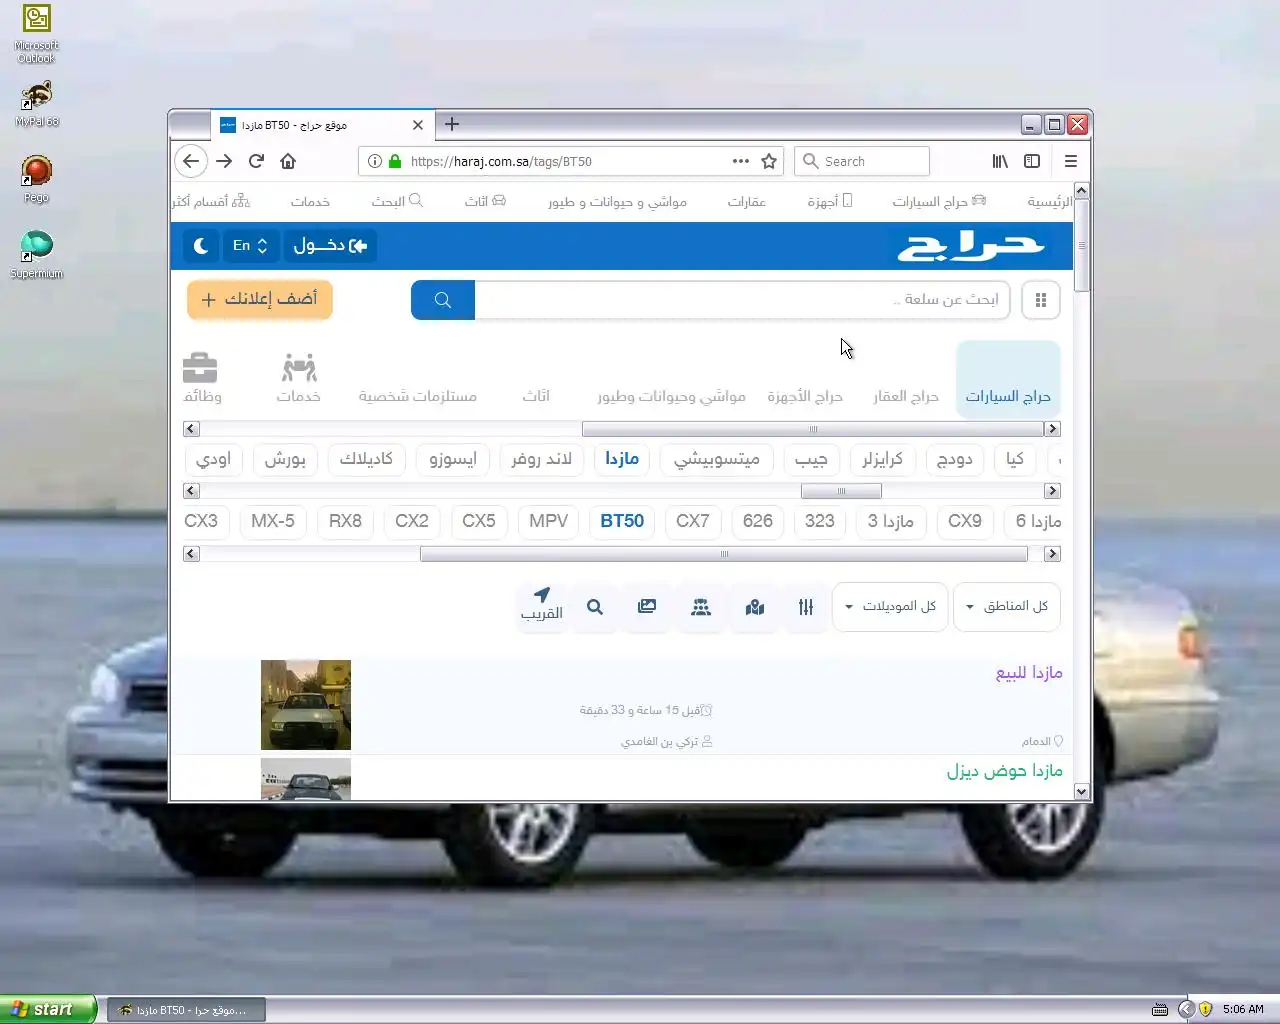Open البحث in top navigation
The width and height of the screenshot is (1280, 1024).
point(397,201)
